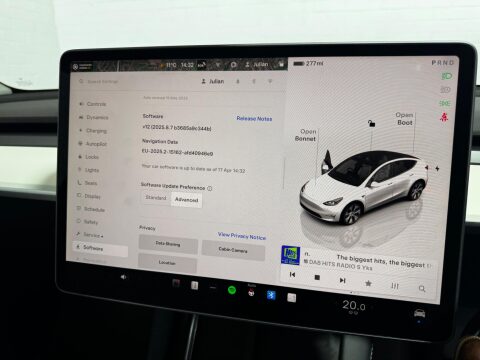Click the Search Settings field
Viewport: 480px width, 360px height.
pyautogui.click(x=99, y=81)
